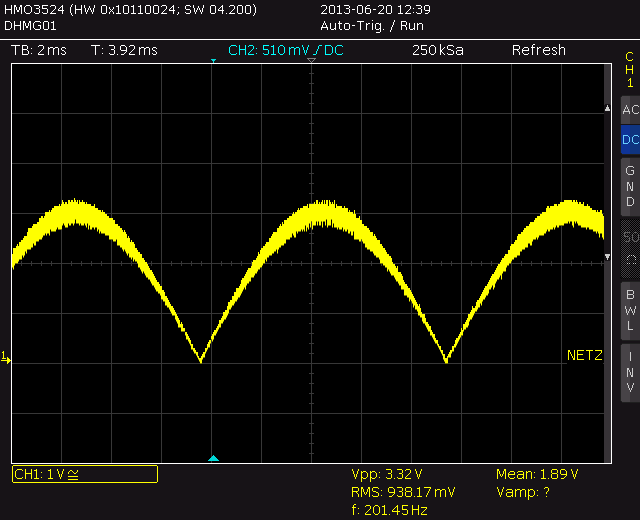Click the CH1: 1 V channel box

85,474
